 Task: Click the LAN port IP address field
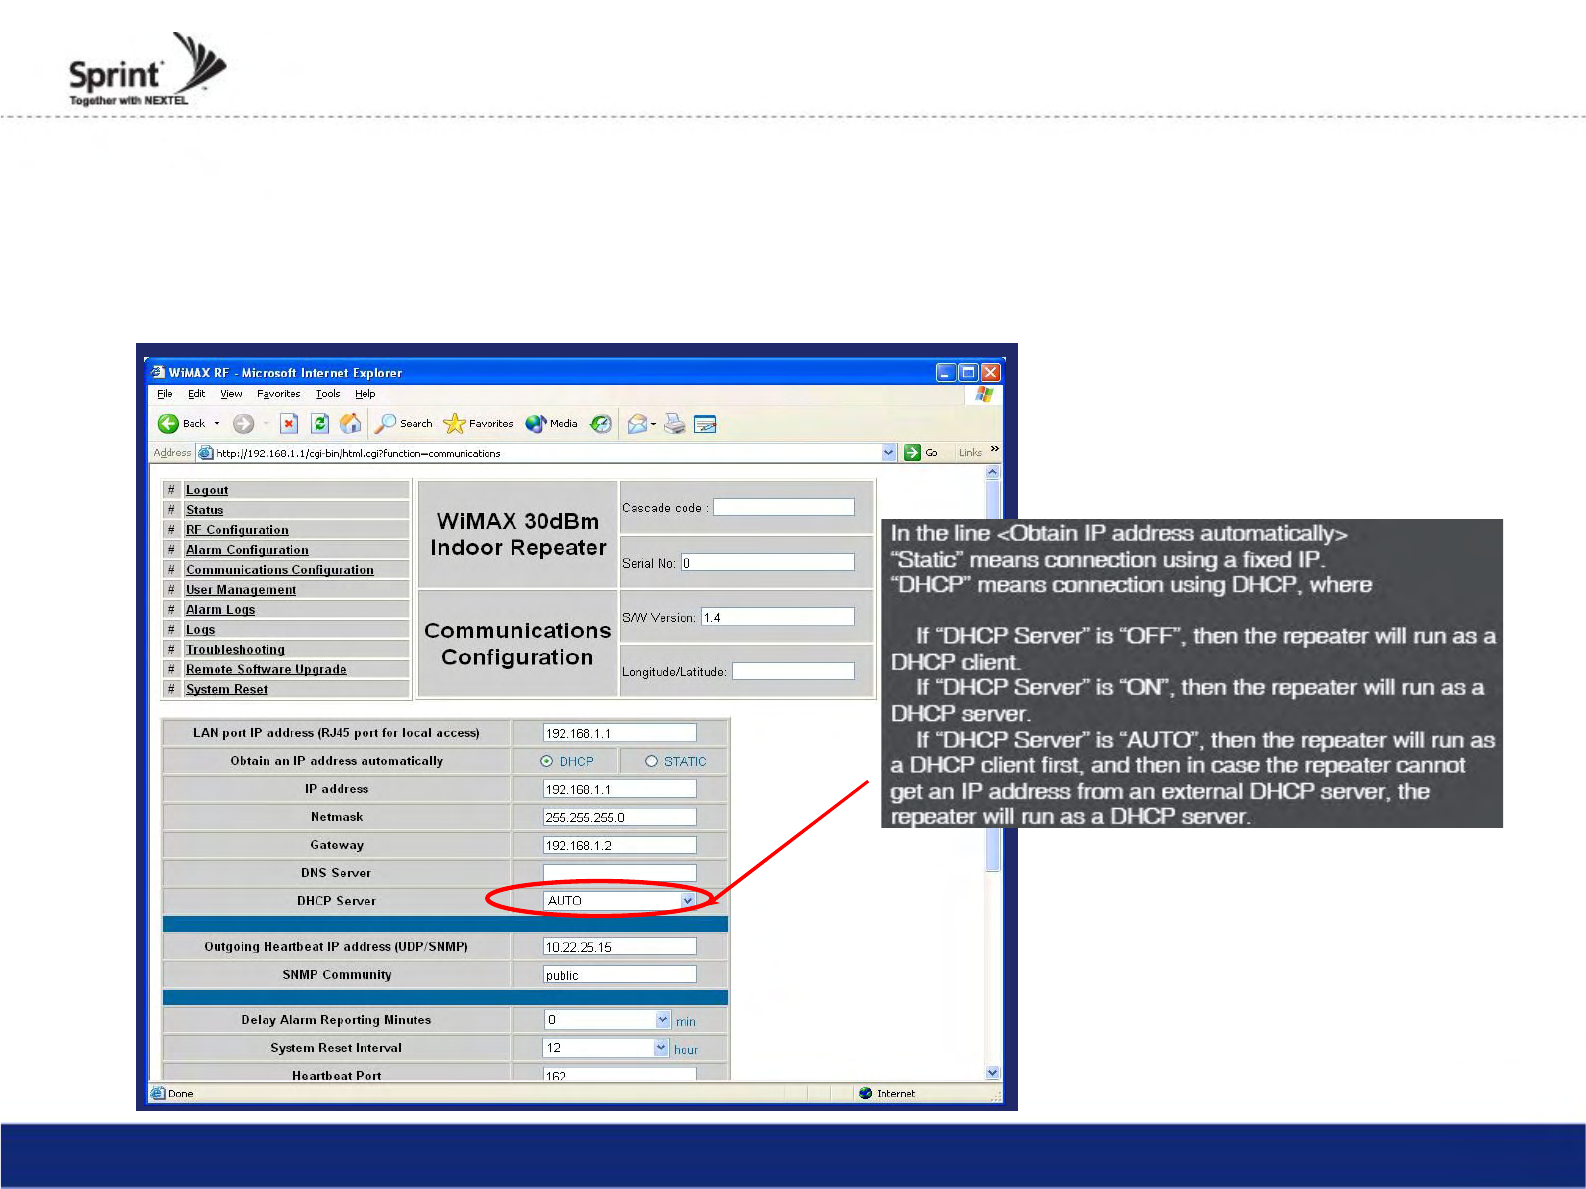620,733
